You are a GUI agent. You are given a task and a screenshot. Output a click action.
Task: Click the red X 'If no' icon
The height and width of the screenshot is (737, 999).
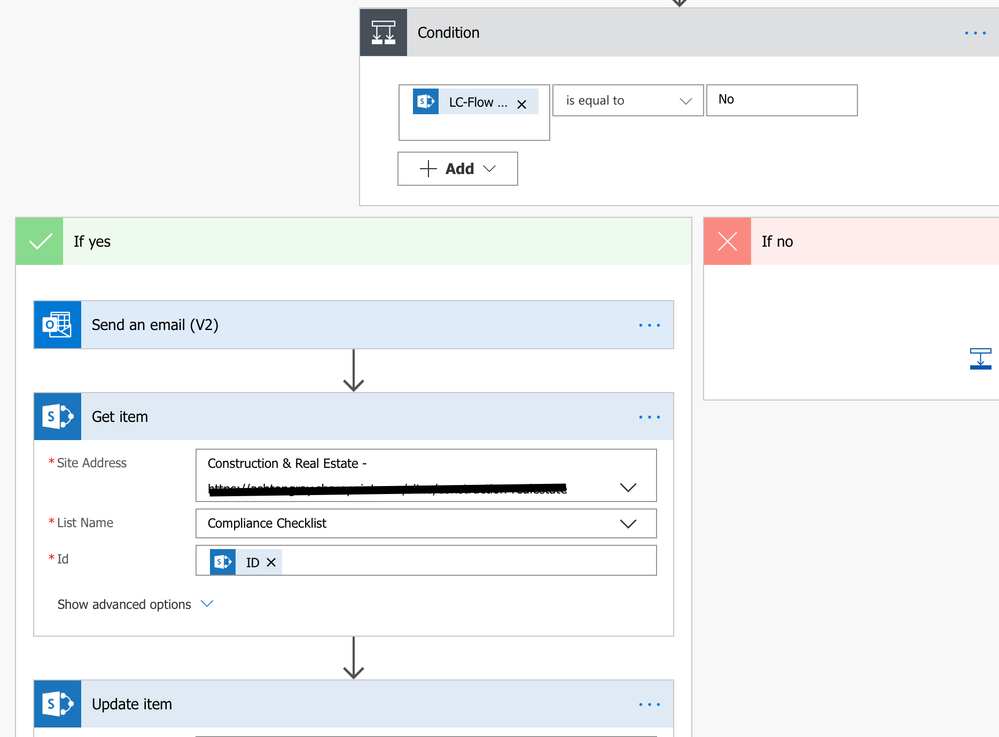[727, 242]
